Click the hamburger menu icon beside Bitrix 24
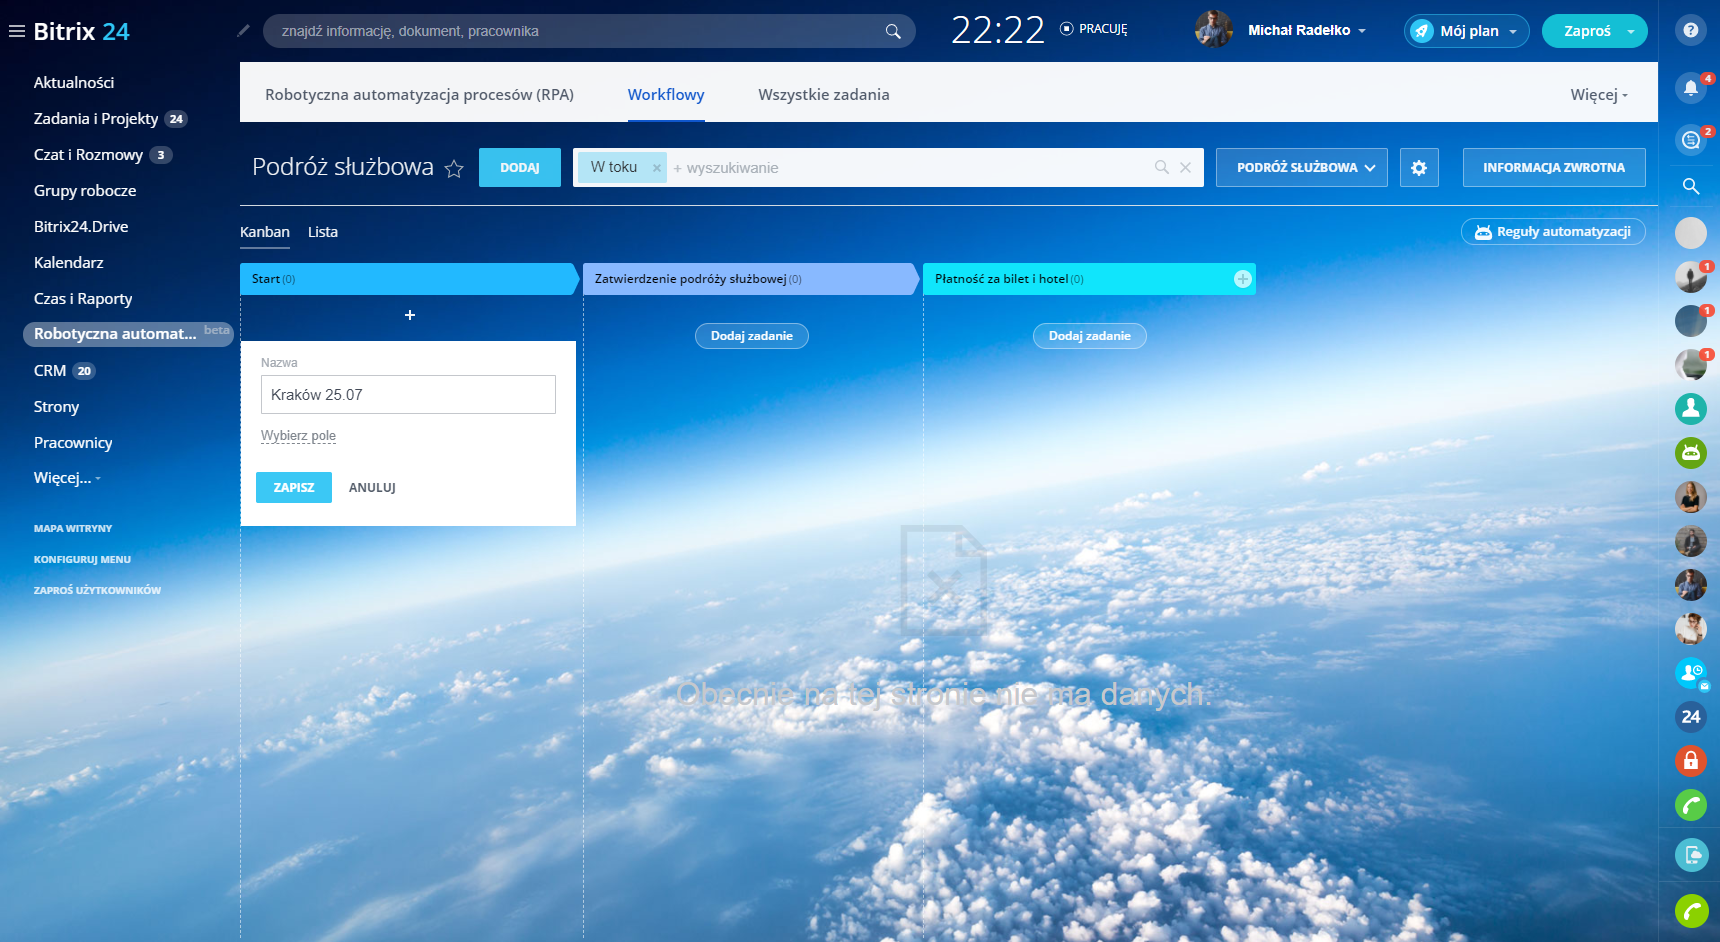The width and height of the screenshot is (1720, 942). 17,31
